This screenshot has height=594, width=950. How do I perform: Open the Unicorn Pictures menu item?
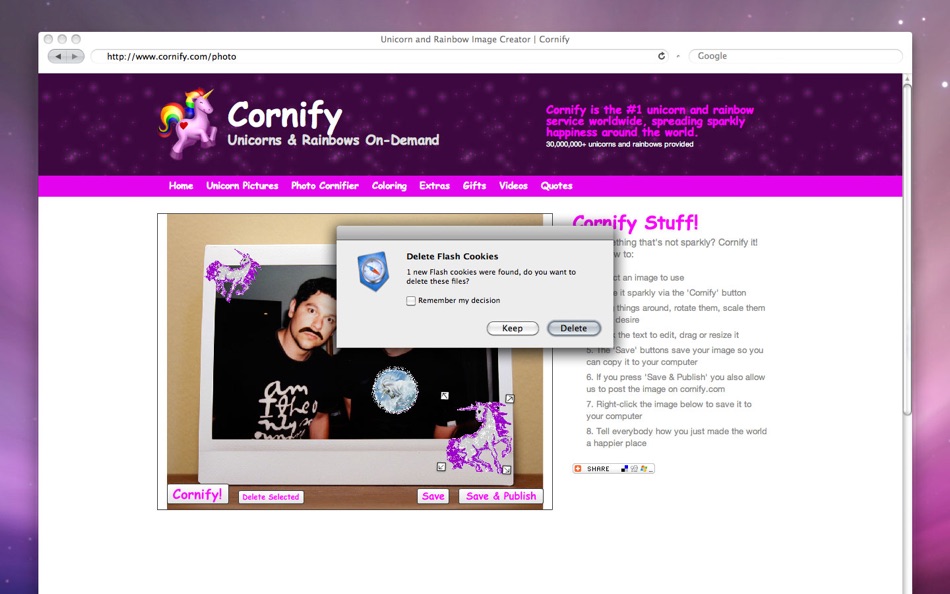242,185
